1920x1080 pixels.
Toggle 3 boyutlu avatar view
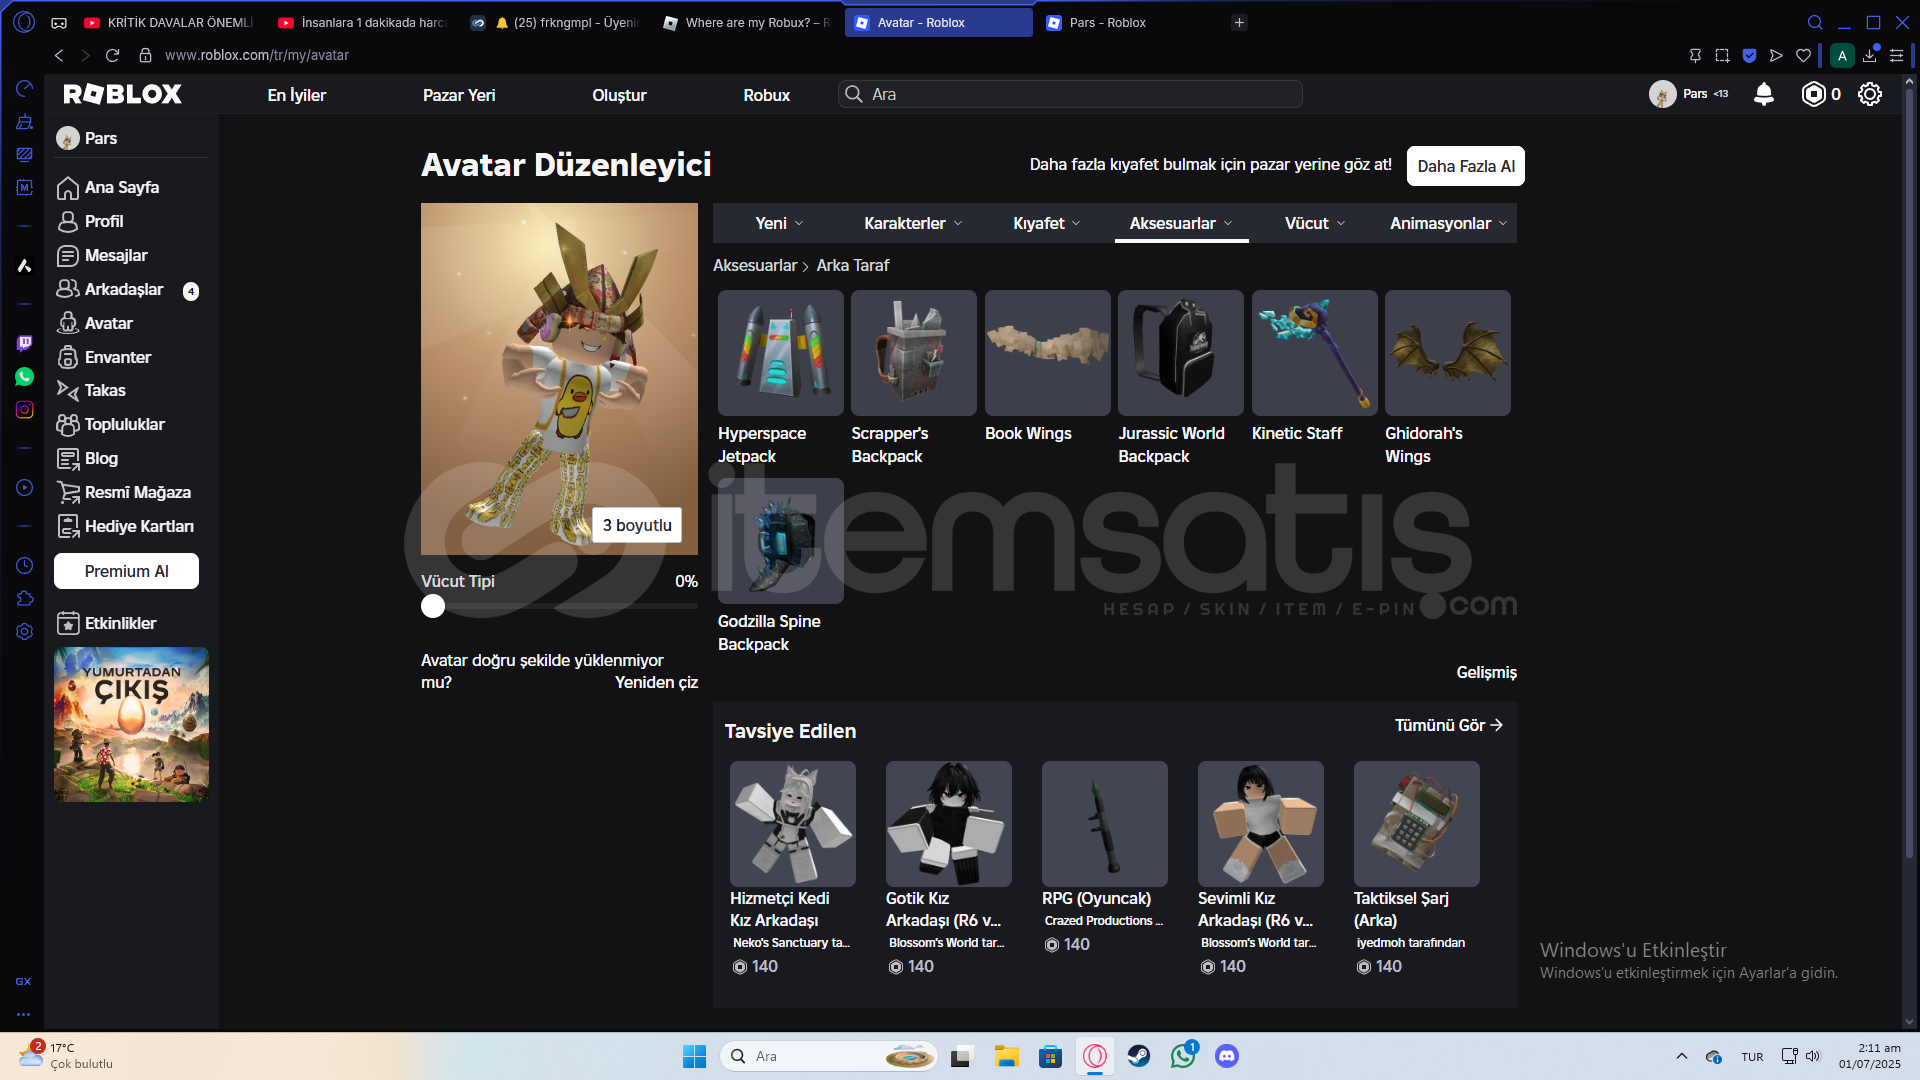pyautogui.click(x=637, y=525)
